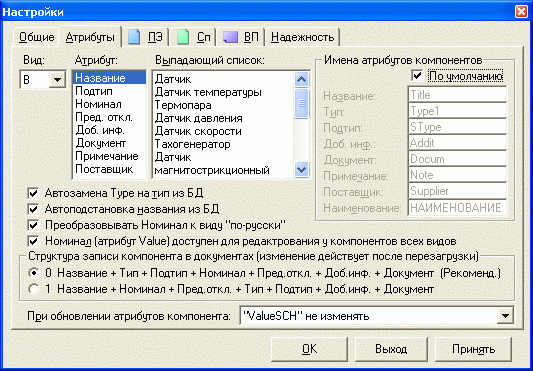This screenshot has width=533, height=371.
Task: Switch to the Общие tab
Action: pos(36,37)
